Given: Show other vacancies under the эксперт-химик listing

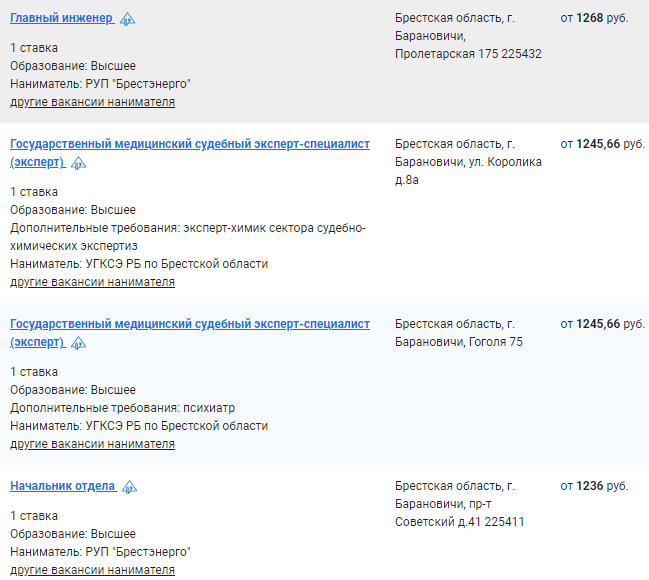Looking at the screenshot, I should tap(92, 282).
